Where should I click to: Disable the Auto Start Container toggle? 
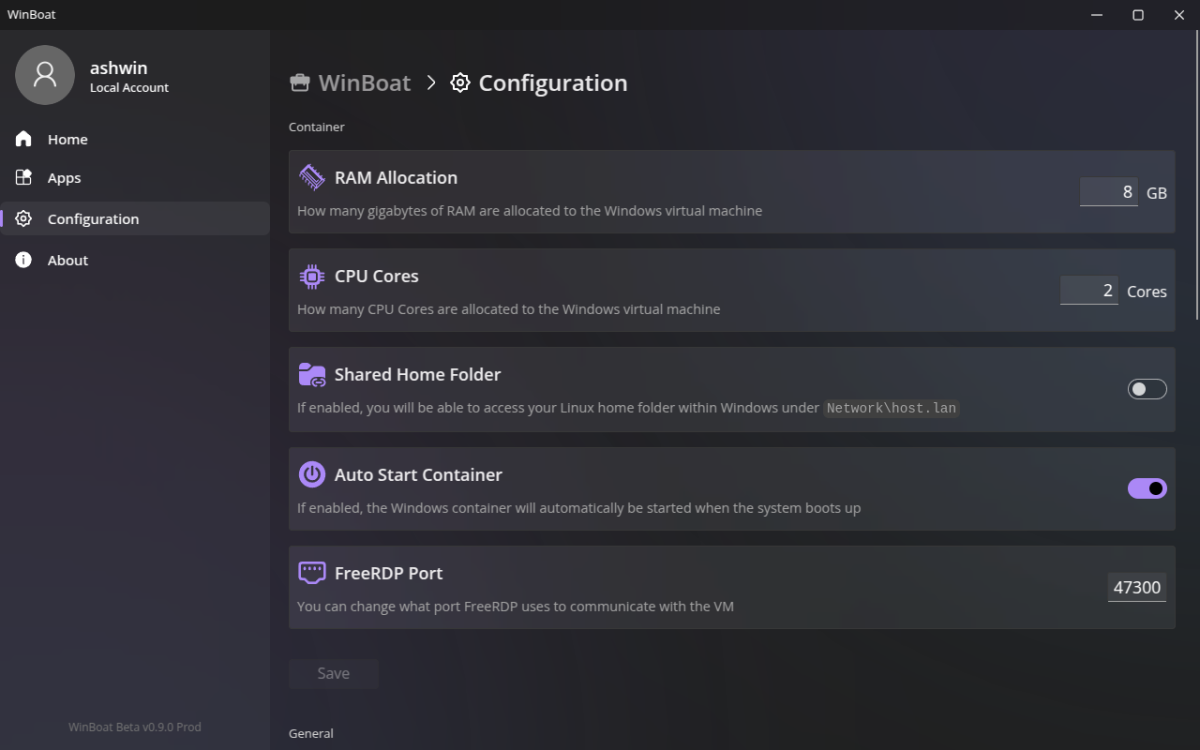coord(1147,488)
